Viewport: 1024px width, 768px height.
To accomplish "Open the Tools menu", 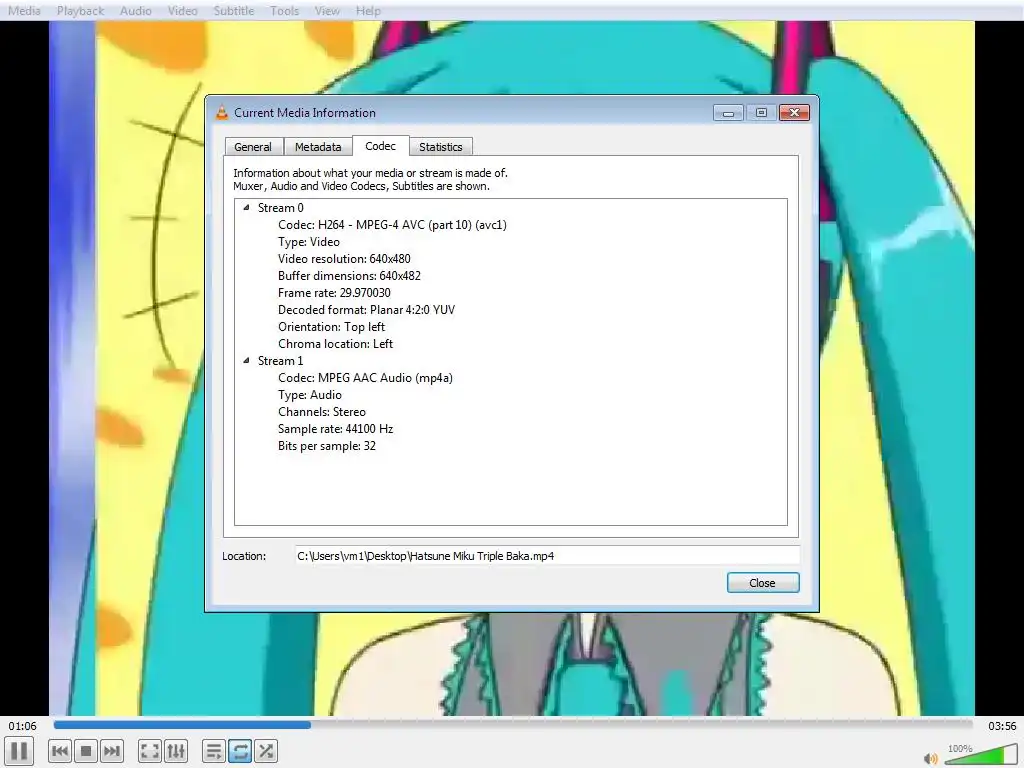I will coord(285,11).
